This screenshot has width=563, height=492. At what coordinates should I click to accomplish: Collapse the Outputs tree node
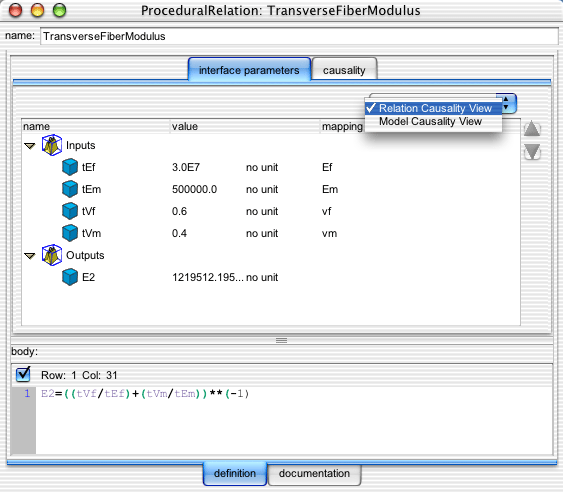pyautogui.click(x=29, y=256)
